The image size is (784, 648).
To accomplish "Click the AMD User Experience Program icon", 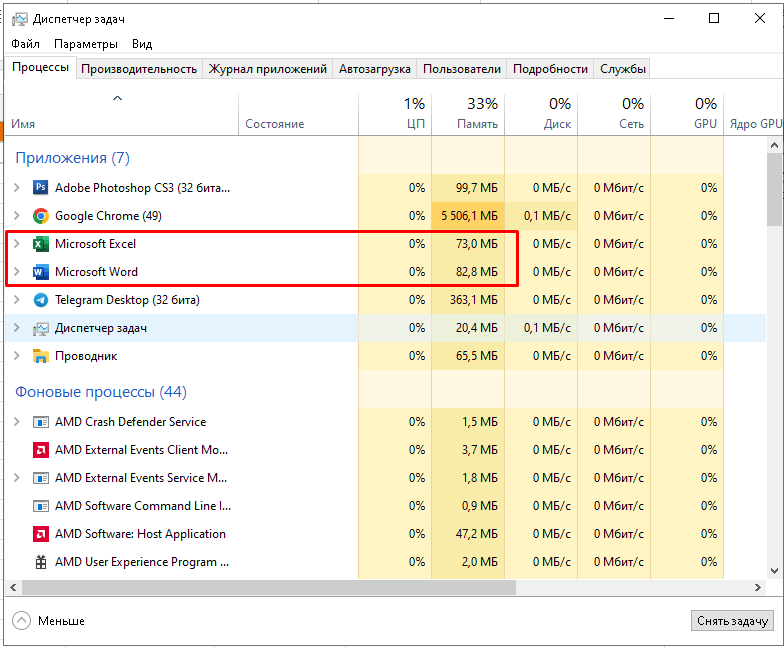I will click(x=40, y=562).
